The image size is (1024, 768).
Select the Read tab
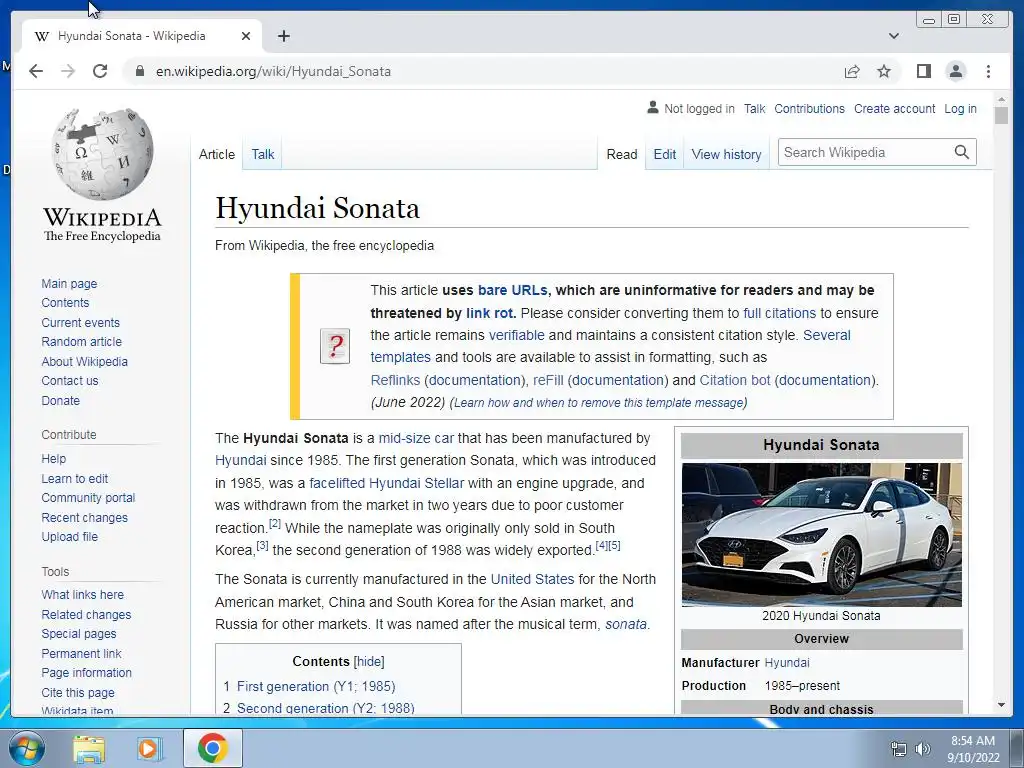pyautogui.click(x=622, y=154)
